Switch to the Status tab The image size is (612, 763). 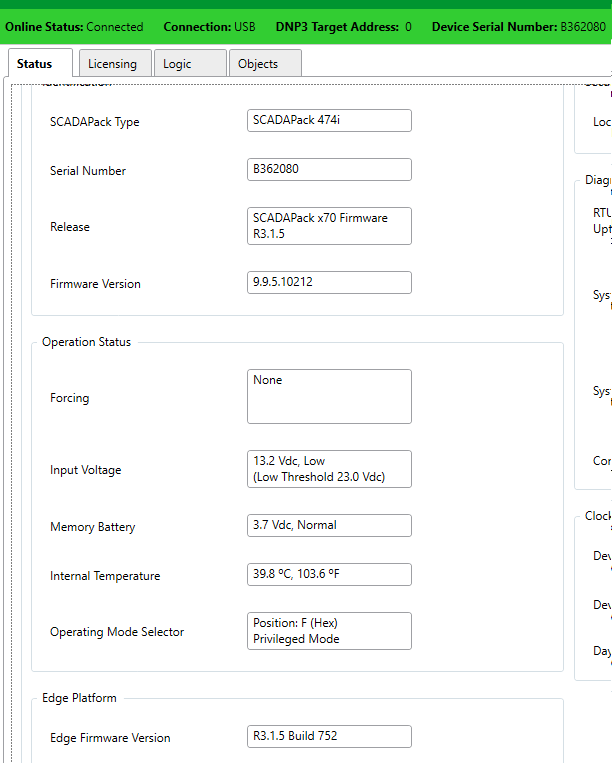coord(40,63)
